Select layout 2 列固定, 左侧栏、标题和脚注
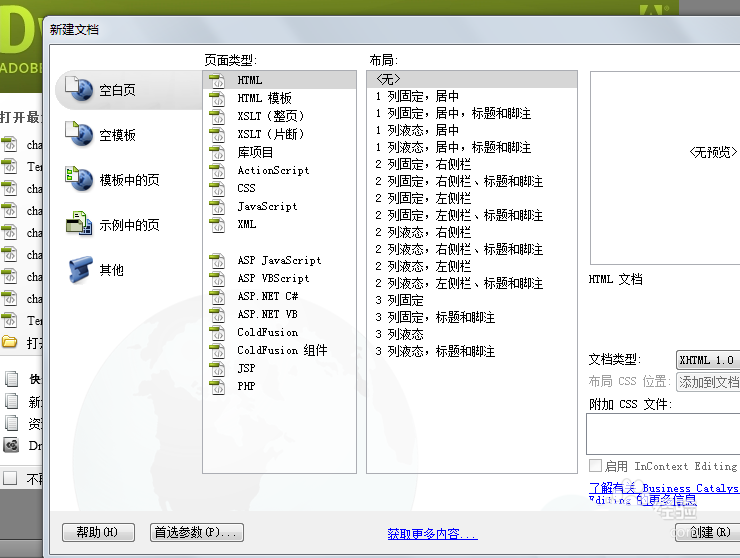This screenshot has height=558, width=740. pos(472,215)
